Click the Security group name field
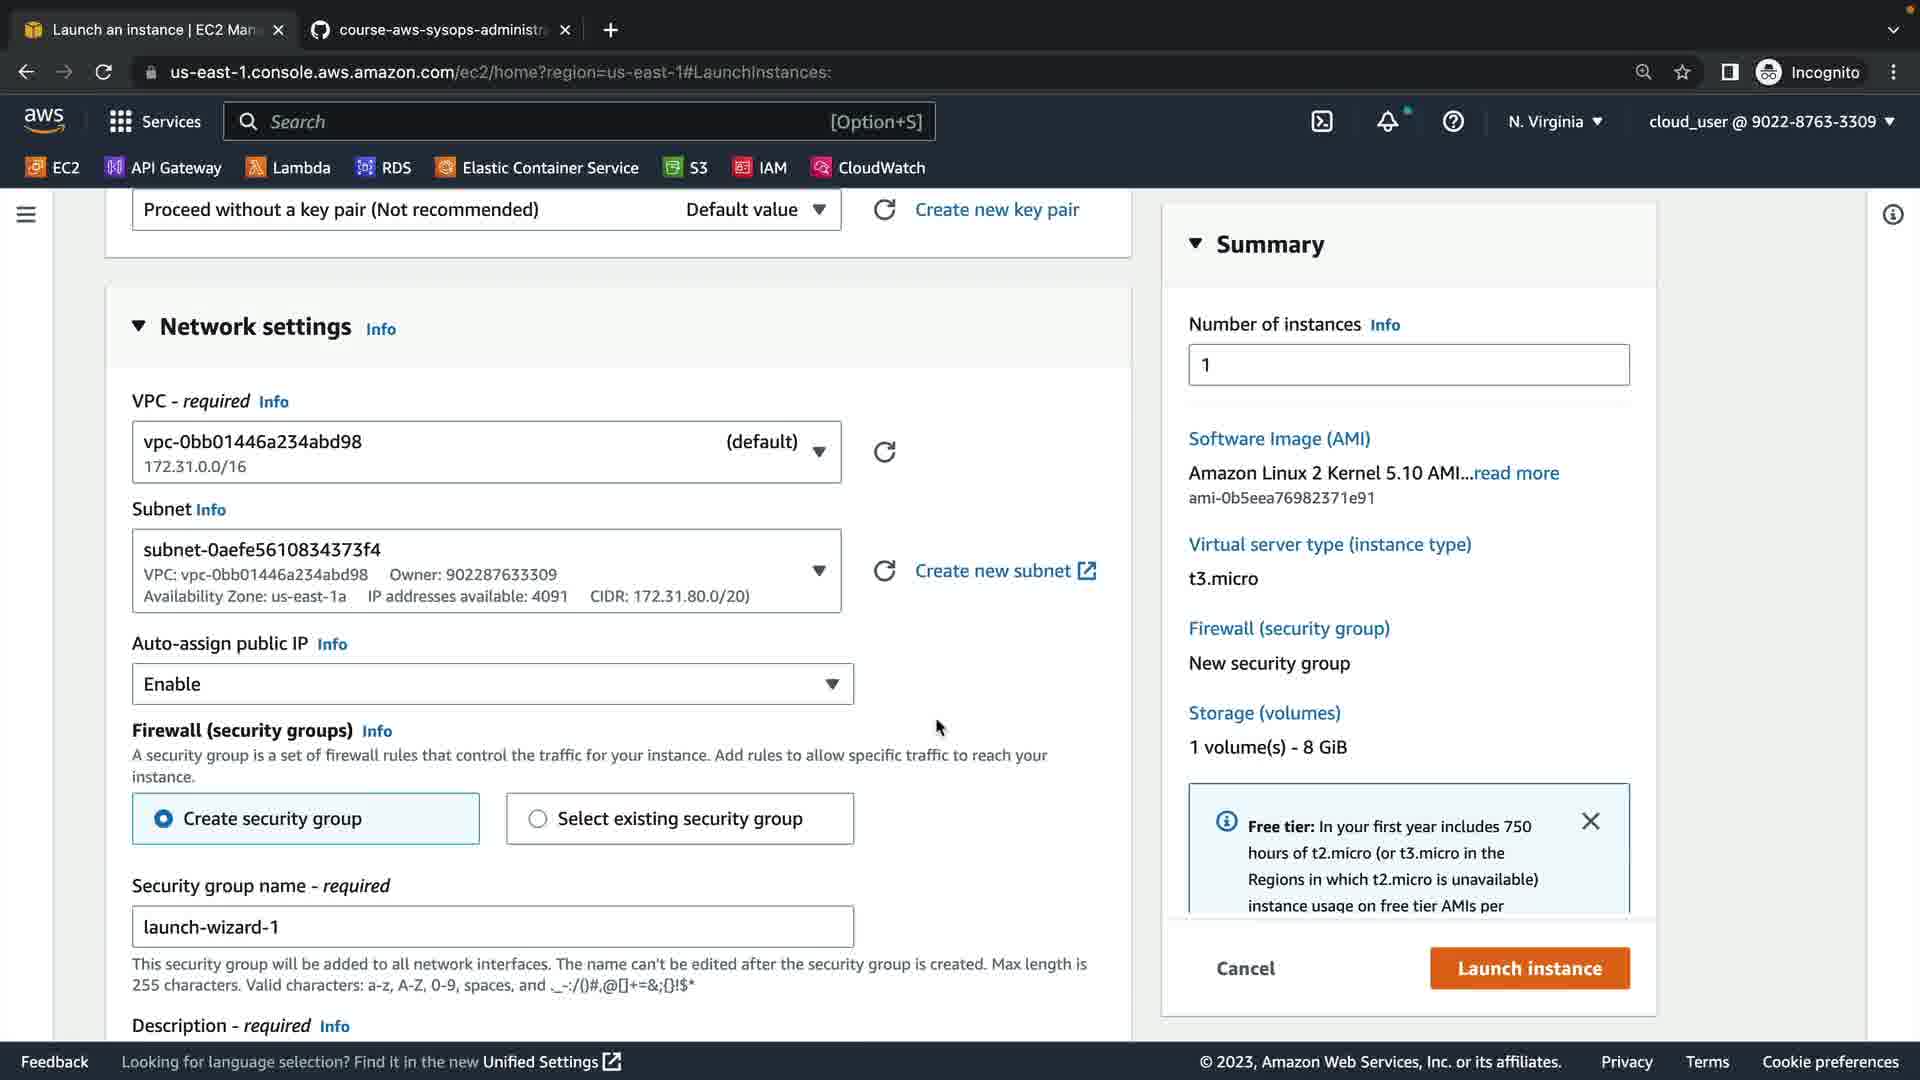This screenshot has height=1080, width=1920. click(492, 927)
